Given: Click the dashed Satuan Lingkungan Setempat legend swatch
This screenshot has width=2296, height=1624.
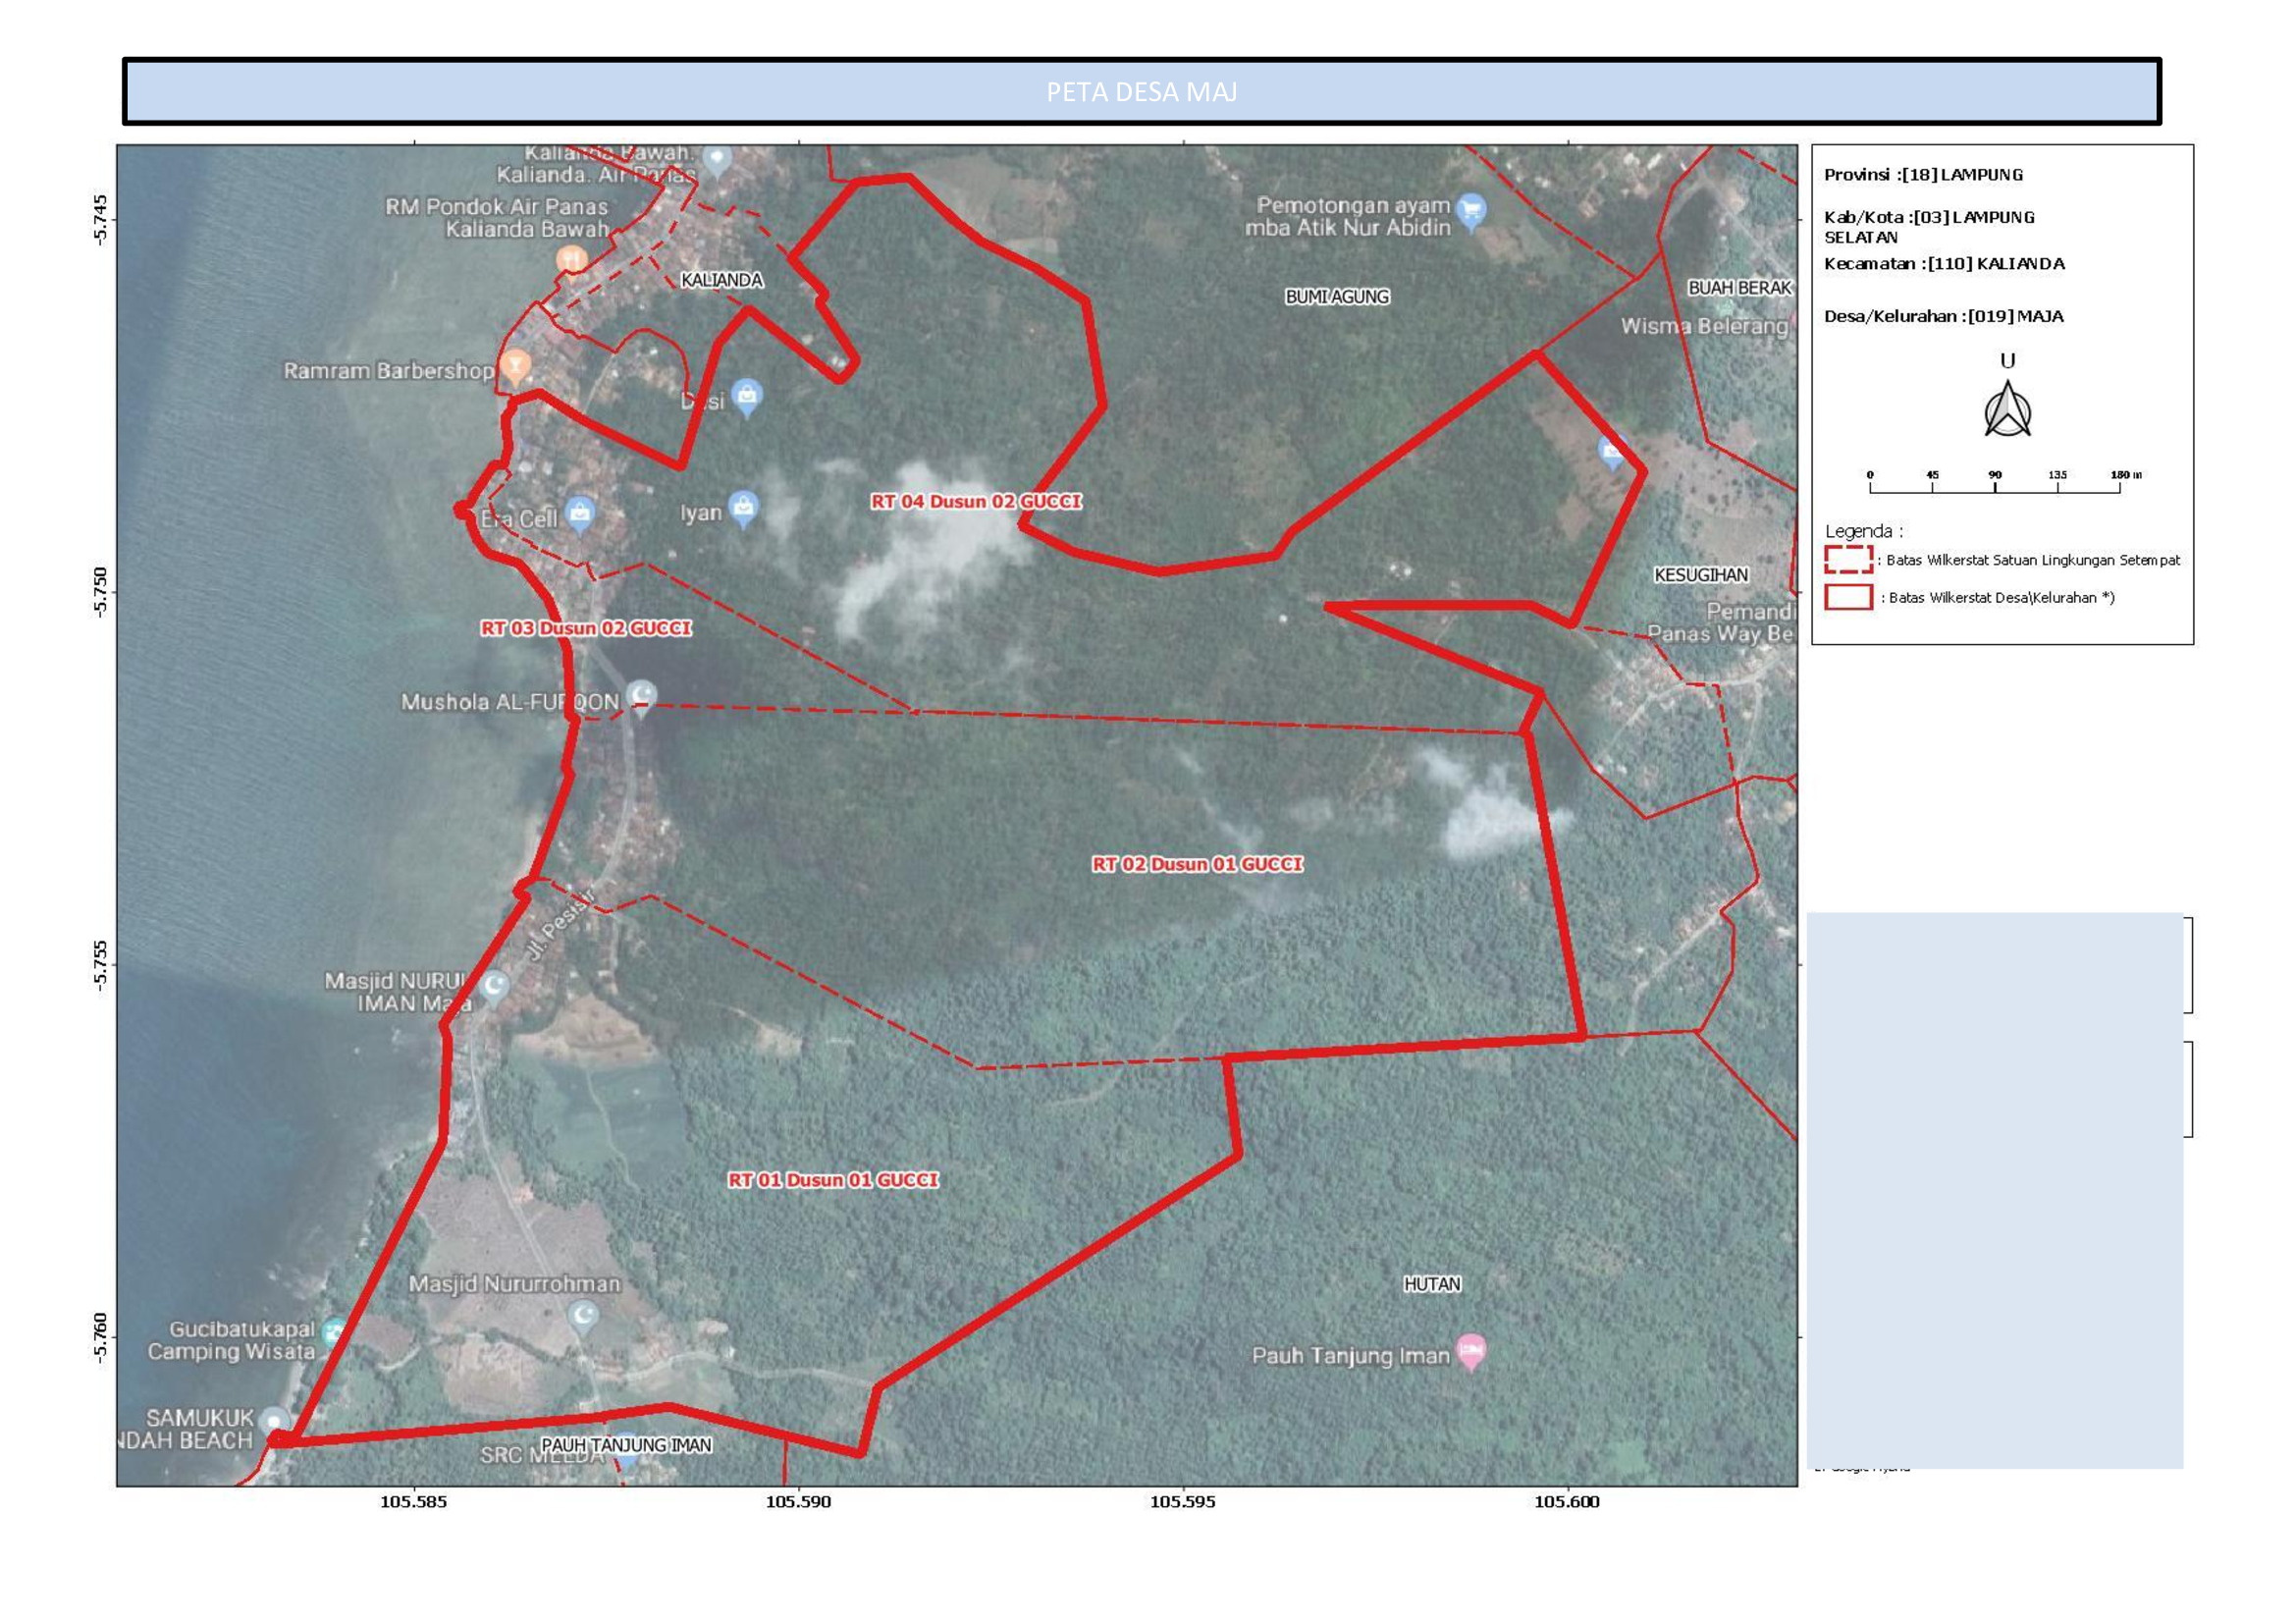Looking at the screenshot, I should click(x=1848, y=559).
